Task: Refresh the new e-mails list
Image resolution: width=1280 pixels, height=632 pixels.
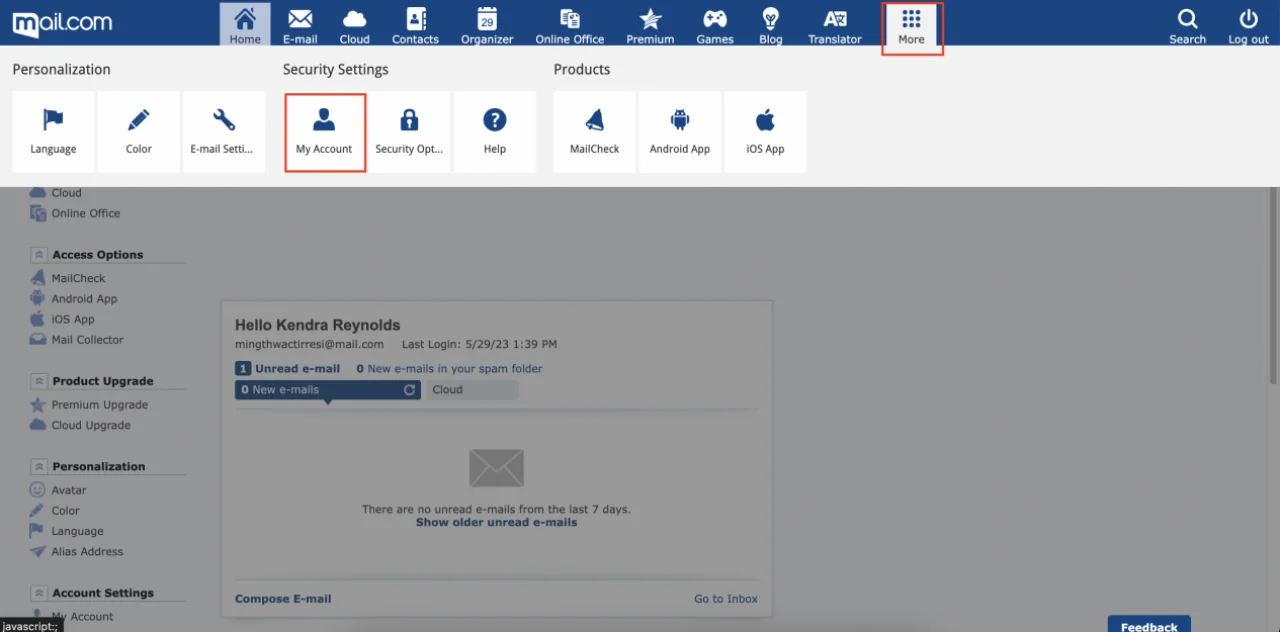Action: pos(409,390)
